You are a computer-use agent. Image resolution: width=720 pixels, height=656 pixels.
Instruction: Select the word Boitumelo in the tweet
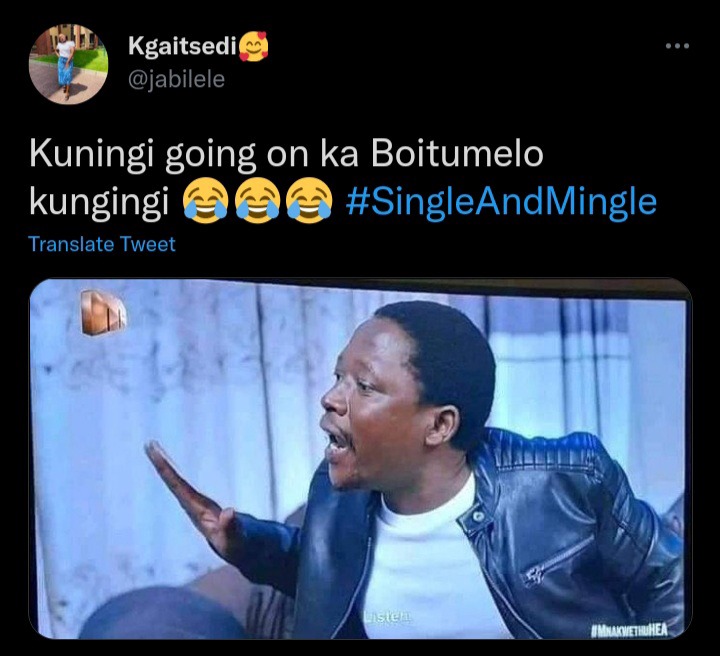coord(457,154)
